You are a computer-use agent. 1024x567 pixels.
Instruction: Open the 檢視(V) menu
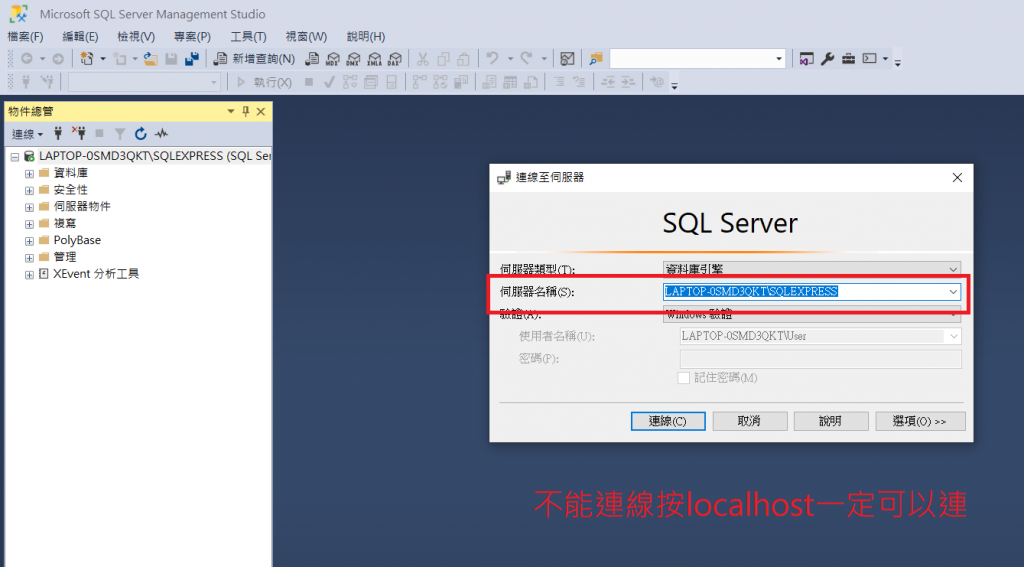pos(136,37)
